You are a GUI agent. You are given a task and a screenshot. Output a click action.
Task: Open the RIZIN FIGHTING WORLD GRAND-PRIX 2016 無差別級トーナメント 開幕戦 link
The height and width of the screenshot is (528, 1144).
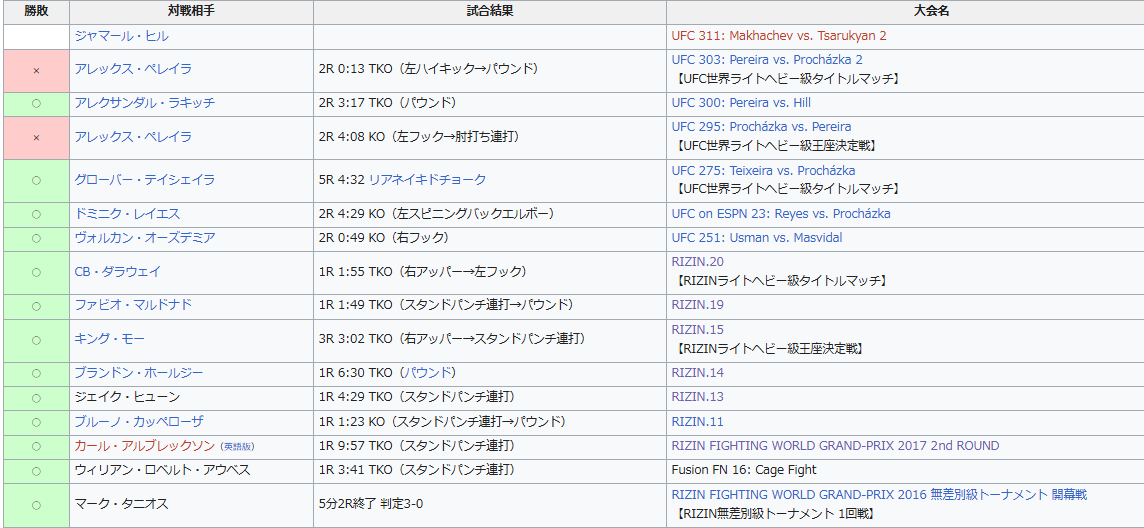(879, 494)
